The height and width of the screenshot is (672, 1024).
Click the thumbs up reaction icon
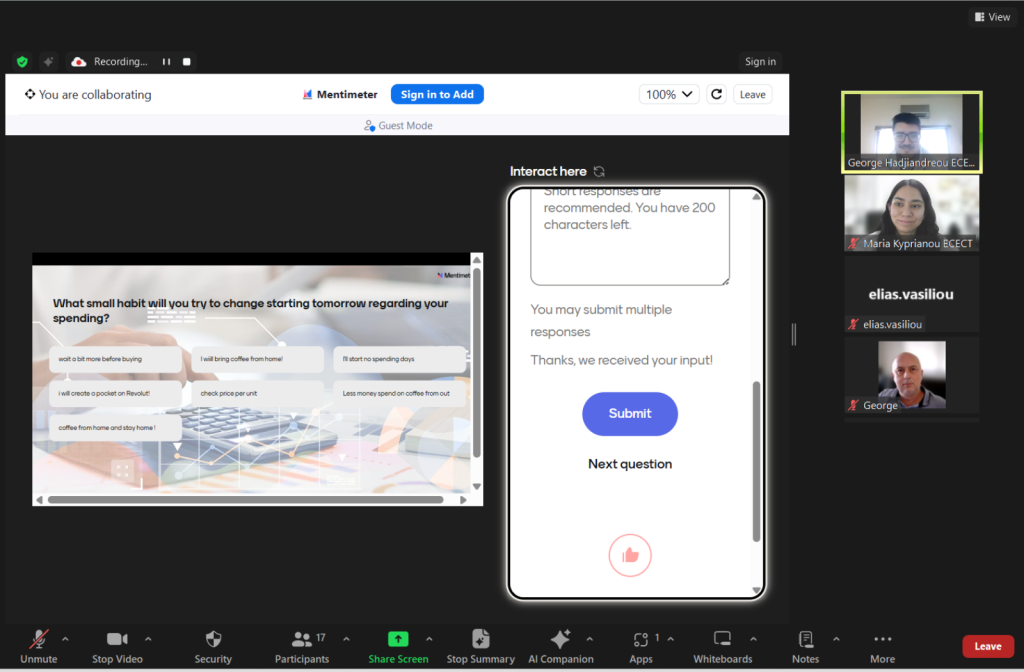pos(630,555)
